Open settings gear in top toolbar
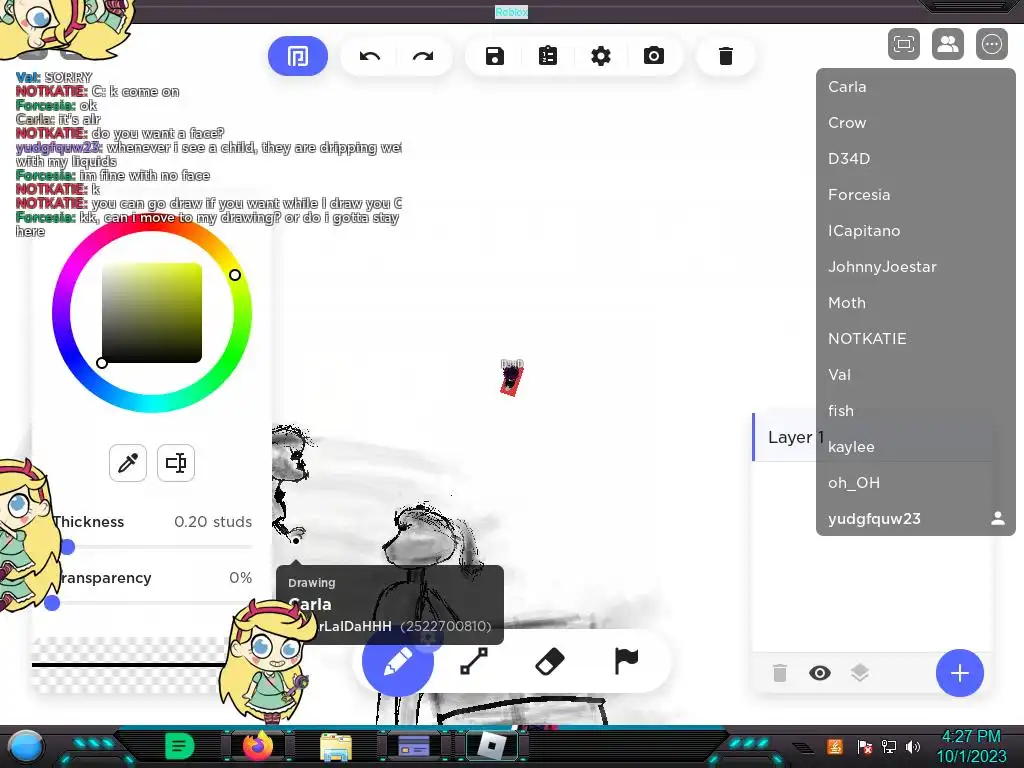Image resolution: width=1024 pixels, height=768 pixels. (600, 56)
